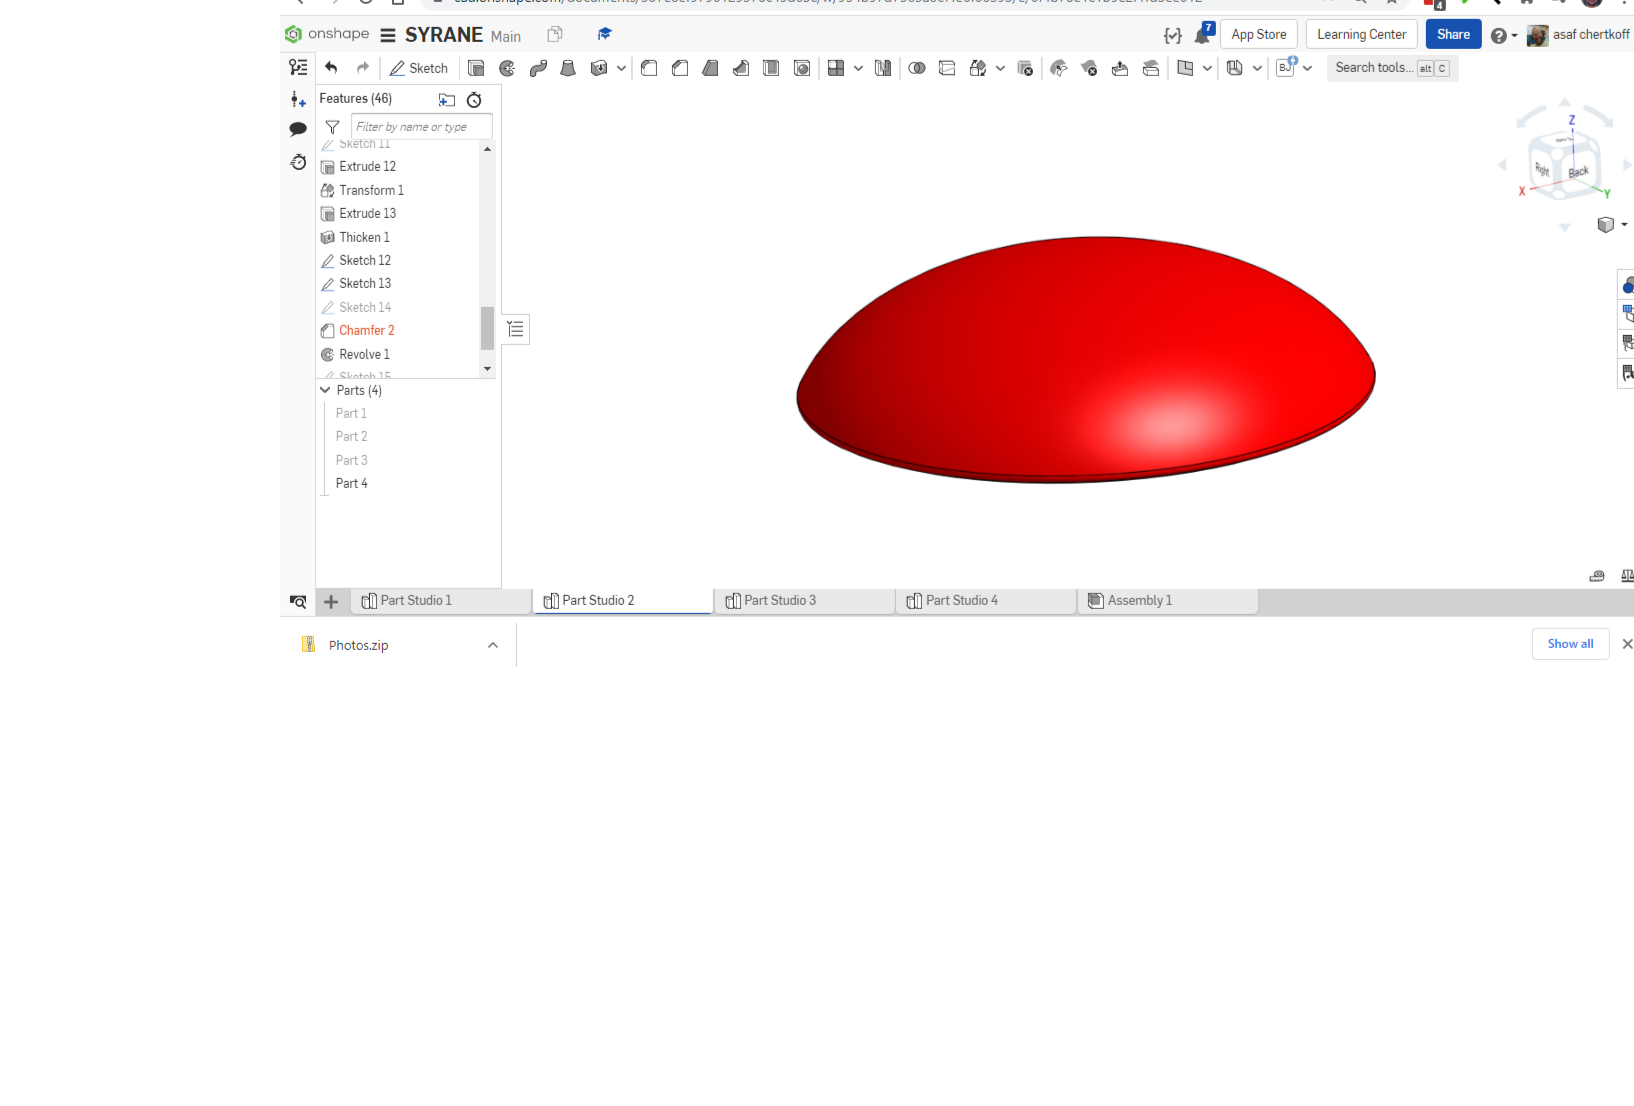Select the Thicken tool icon
The image size is (1634, 1106).
point(599,68)
